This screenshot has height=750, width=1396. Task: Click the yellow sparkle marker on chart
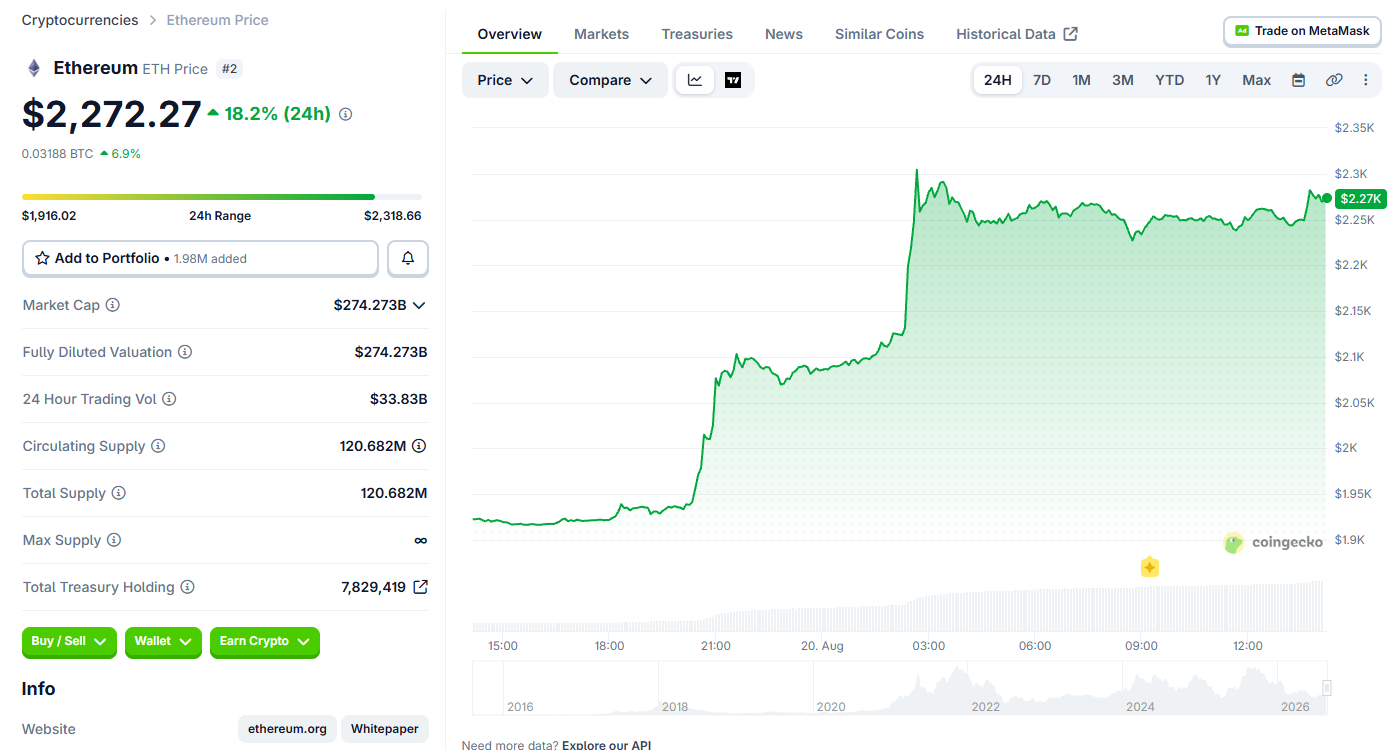coord(1150,567)
